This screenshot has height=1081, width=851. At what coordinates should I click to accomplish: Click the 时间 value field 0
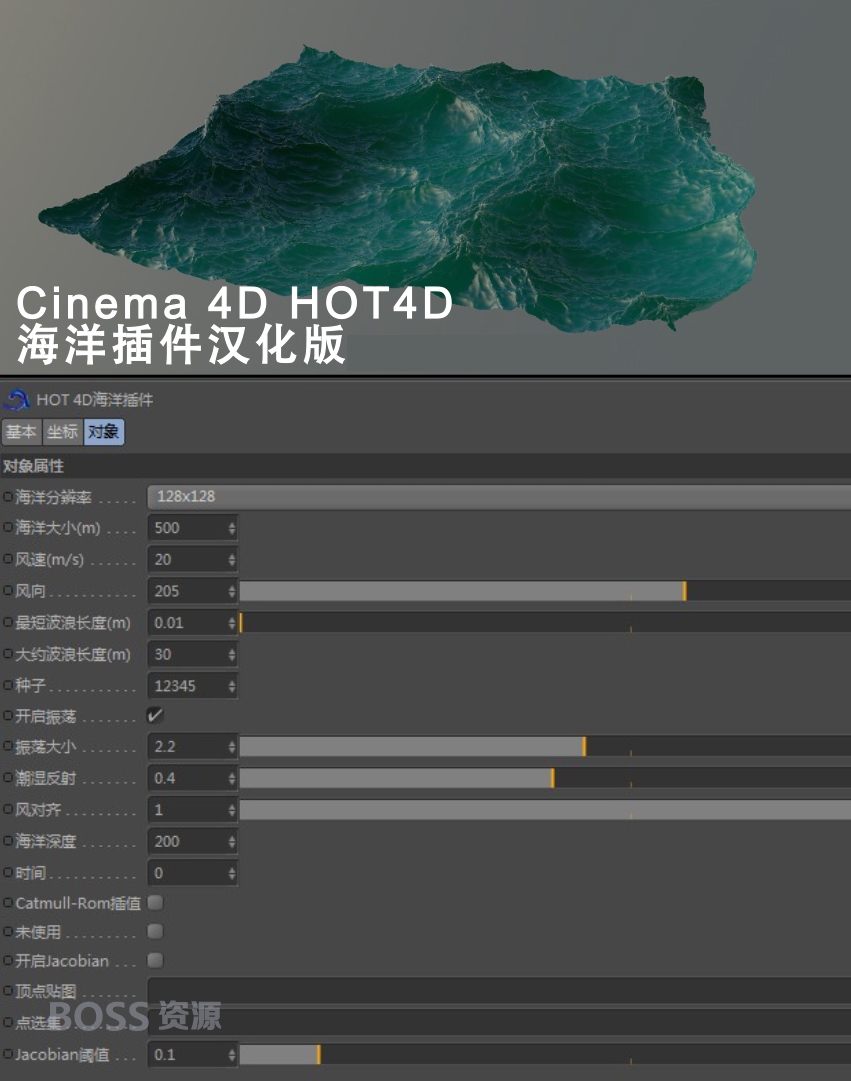click(187, 873)
